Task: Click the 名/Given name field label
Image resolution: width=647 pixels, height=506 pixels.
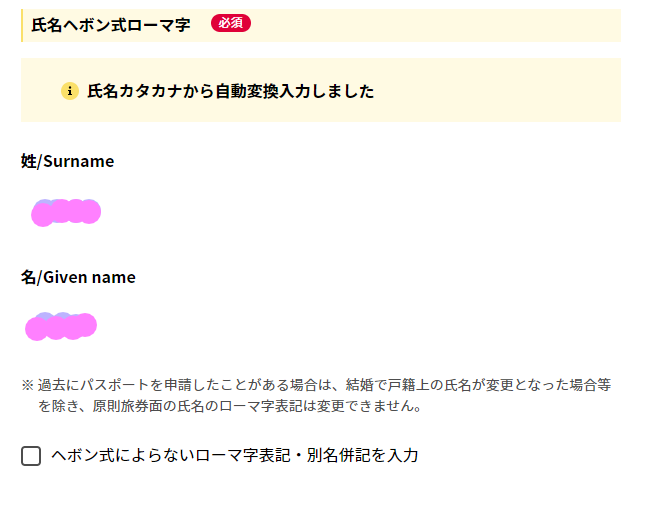Action: (78, 277)
